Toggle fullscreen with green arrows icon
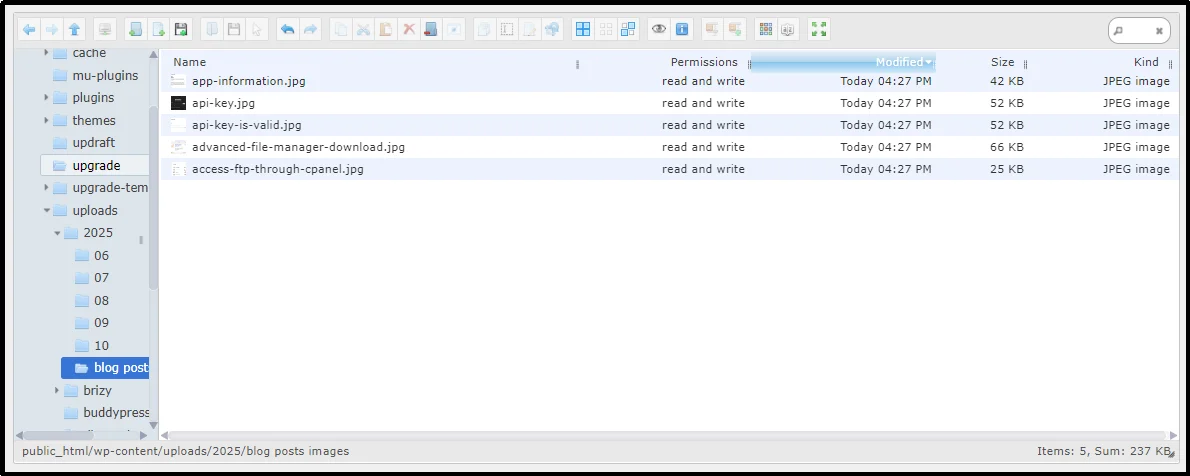1190x476 pixels. pyautogui.click(x=819, y=30)
